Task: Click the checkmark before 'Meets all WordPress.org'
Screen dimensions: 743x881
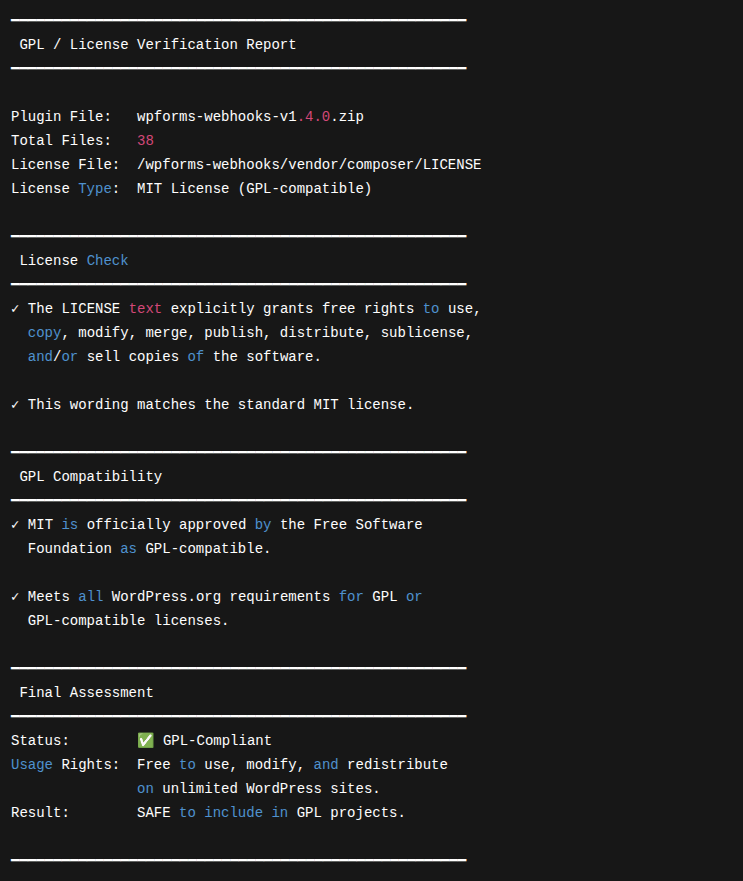Action: point(15,597)
